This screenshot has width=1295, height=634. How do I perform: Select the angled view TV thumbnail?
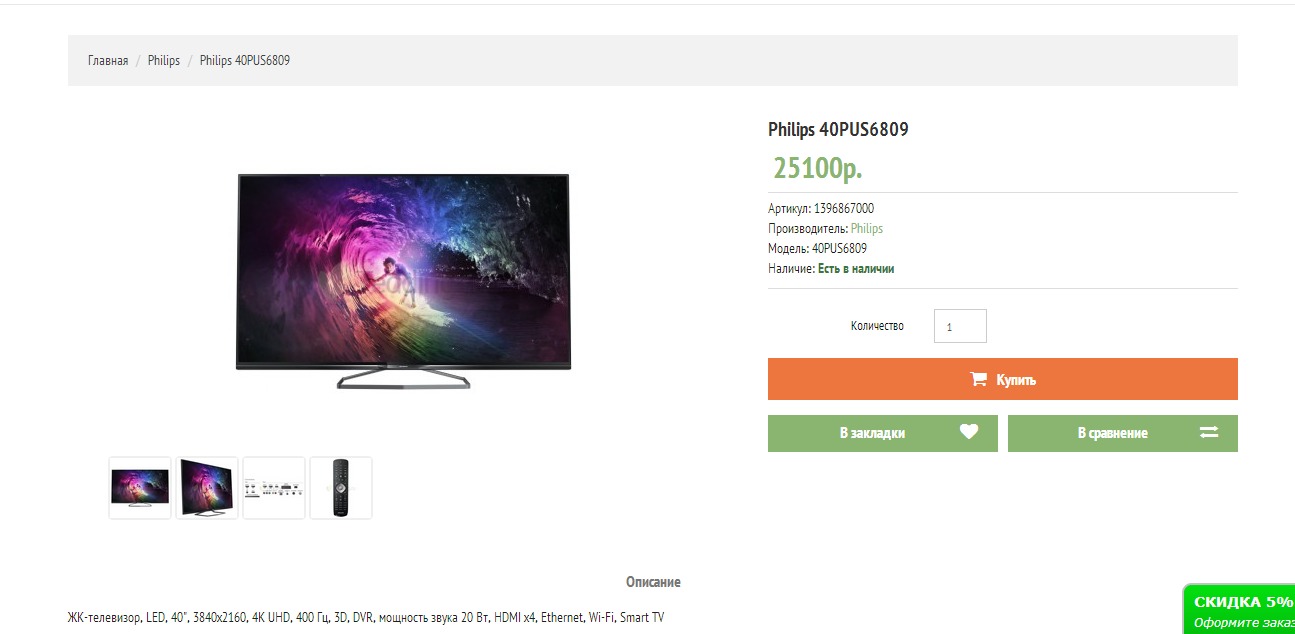tap(207, 488)
